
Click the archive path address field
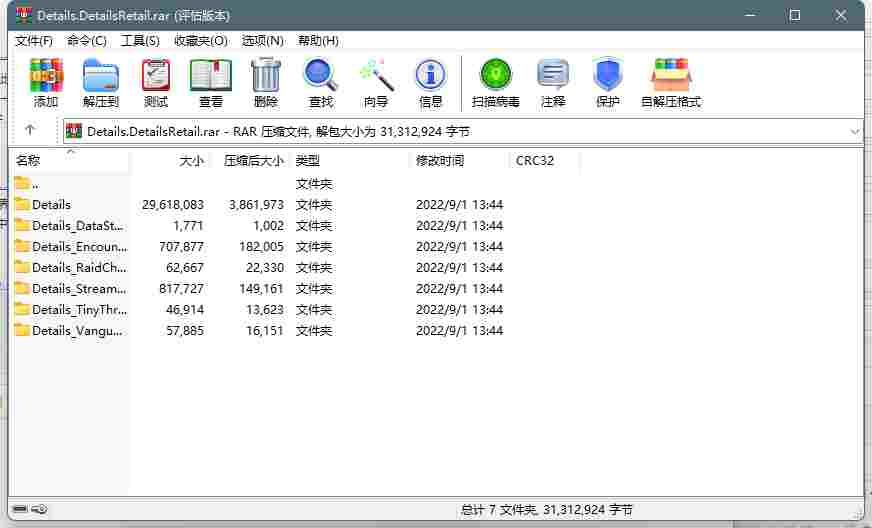pos(463,132)
